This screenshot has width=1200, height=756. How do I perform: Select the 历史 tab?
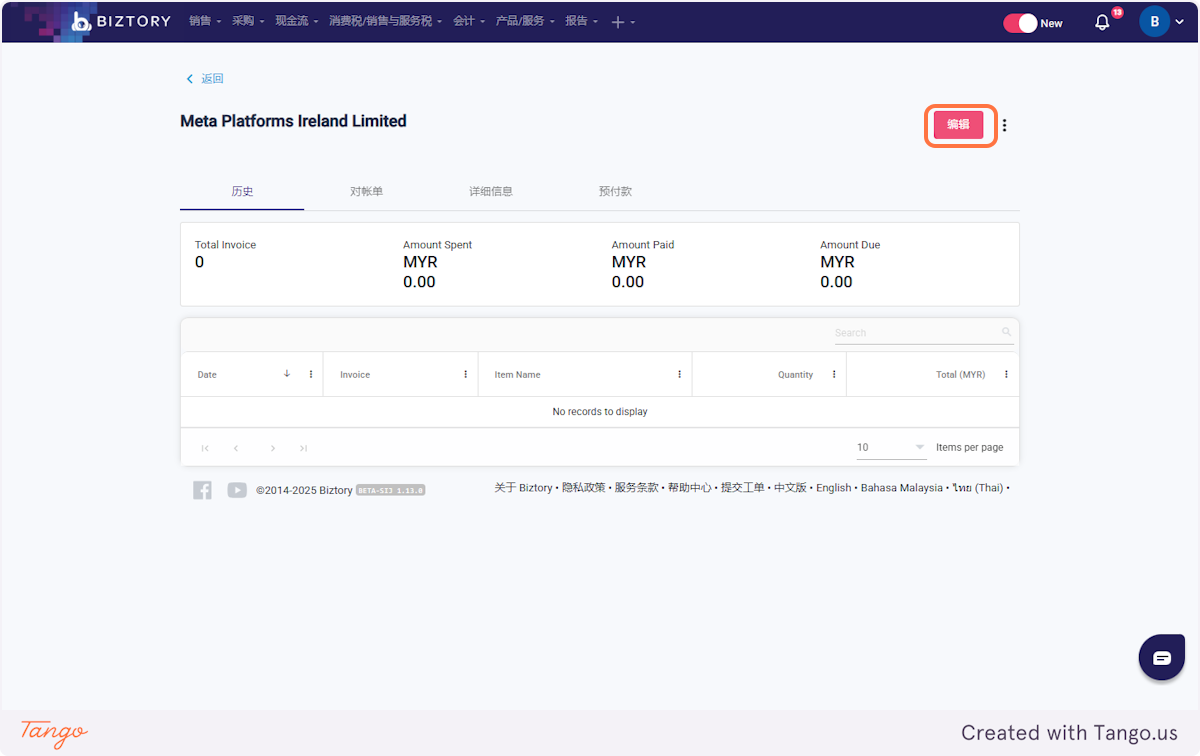(242, 191)
